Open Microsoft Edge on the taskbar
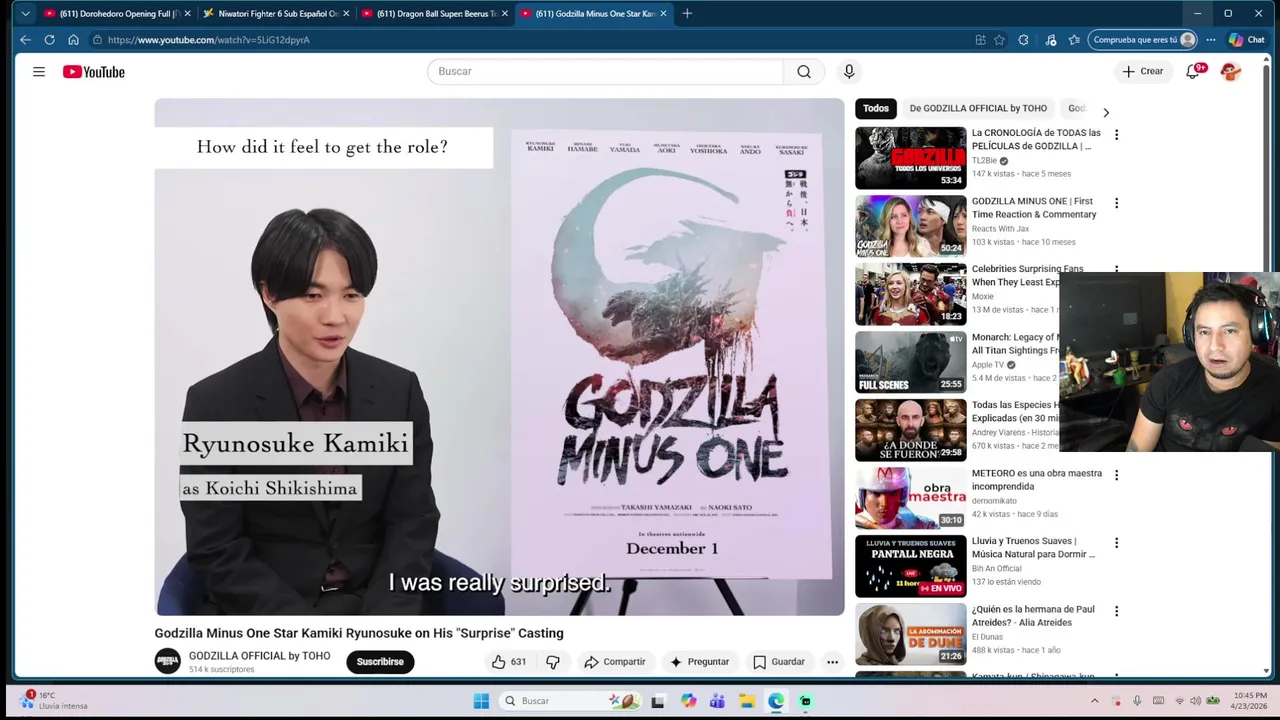 click(x=776, y=701)
